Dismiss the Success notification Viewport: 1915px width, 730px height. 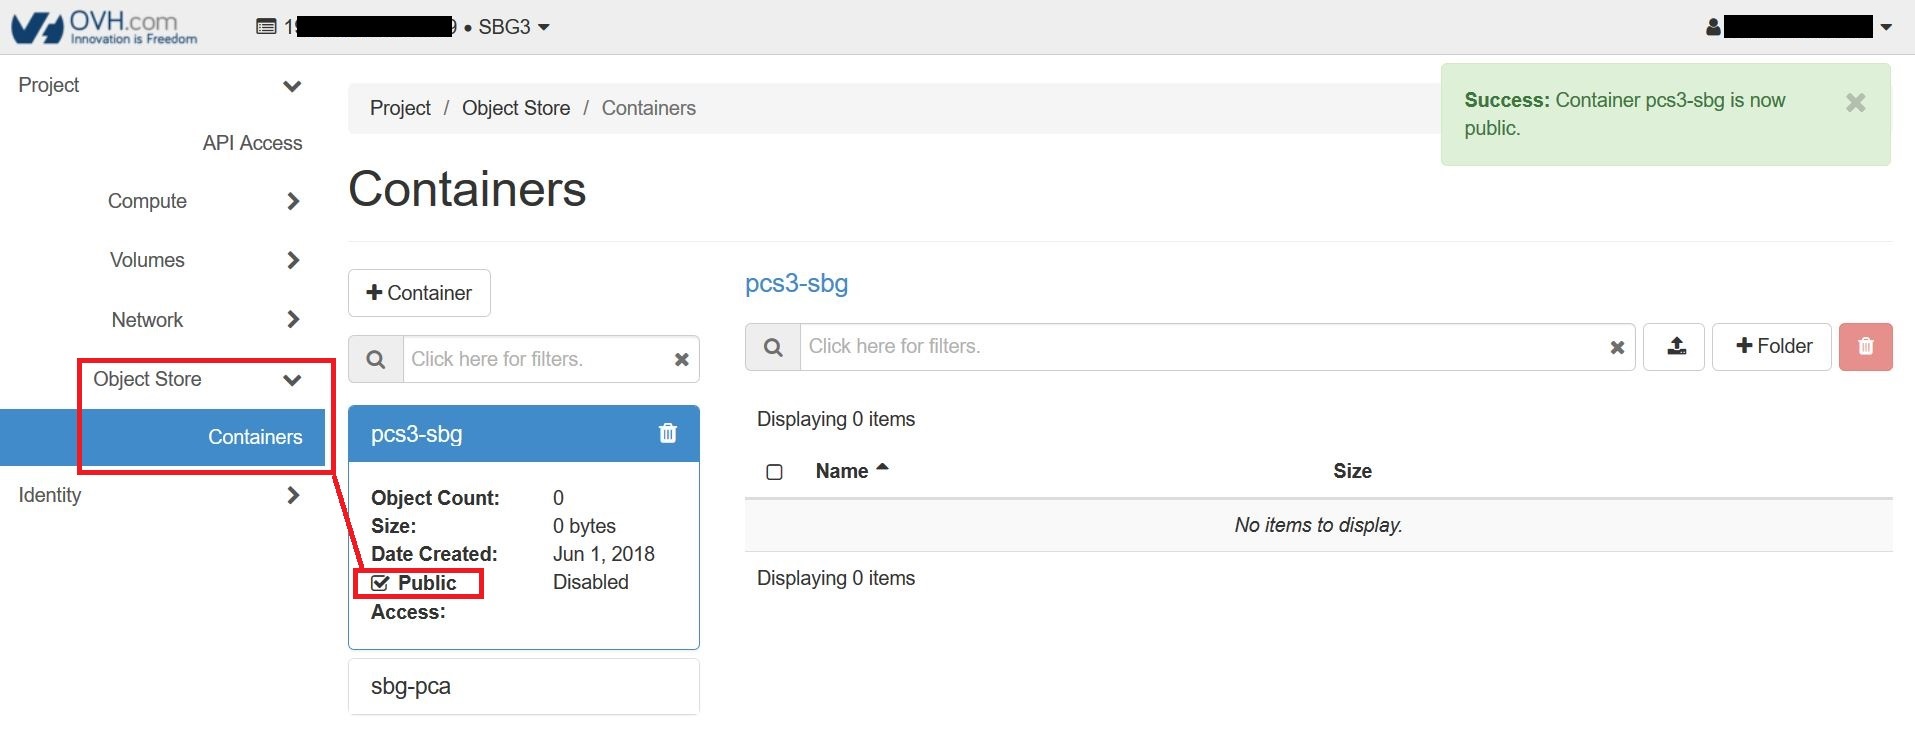(1855, 103)
